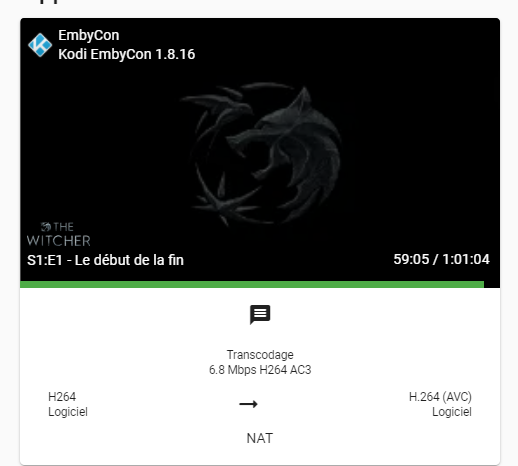The width and height of the screenshot is (518, 466).
Task: Show Transcodage details
Action: tap(260, 355)
